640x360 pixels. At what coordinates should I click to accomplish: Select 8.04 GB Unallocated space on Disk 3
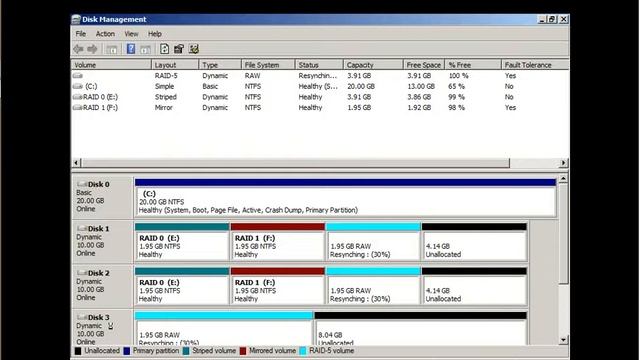(x=421, y=329)
